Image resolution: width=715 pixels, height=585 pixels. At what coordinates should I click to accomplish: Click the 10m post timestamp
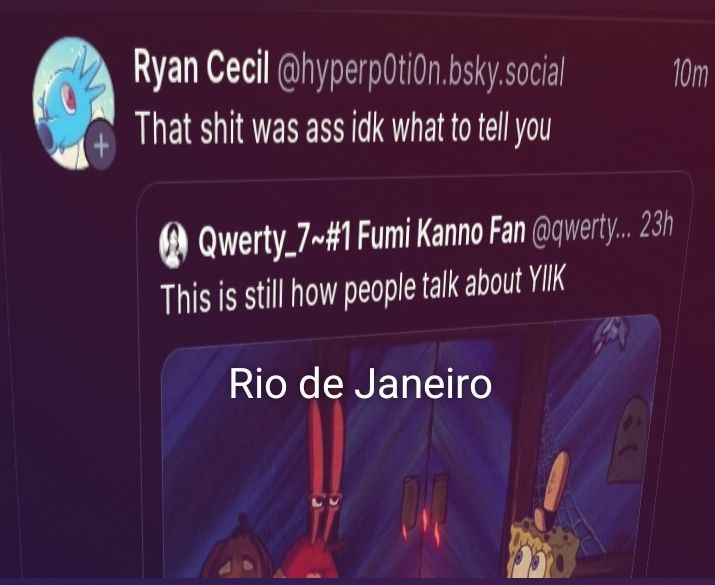click(690, 75)
